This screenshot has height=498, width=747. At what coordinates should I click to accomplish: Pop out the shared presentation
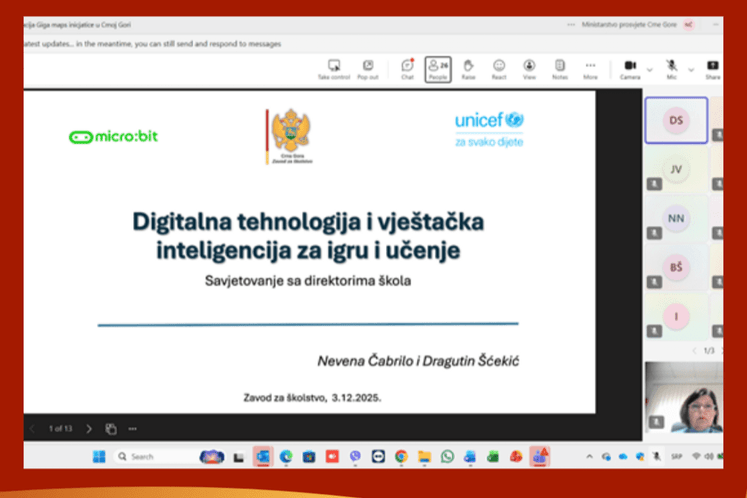click(367, 68)
